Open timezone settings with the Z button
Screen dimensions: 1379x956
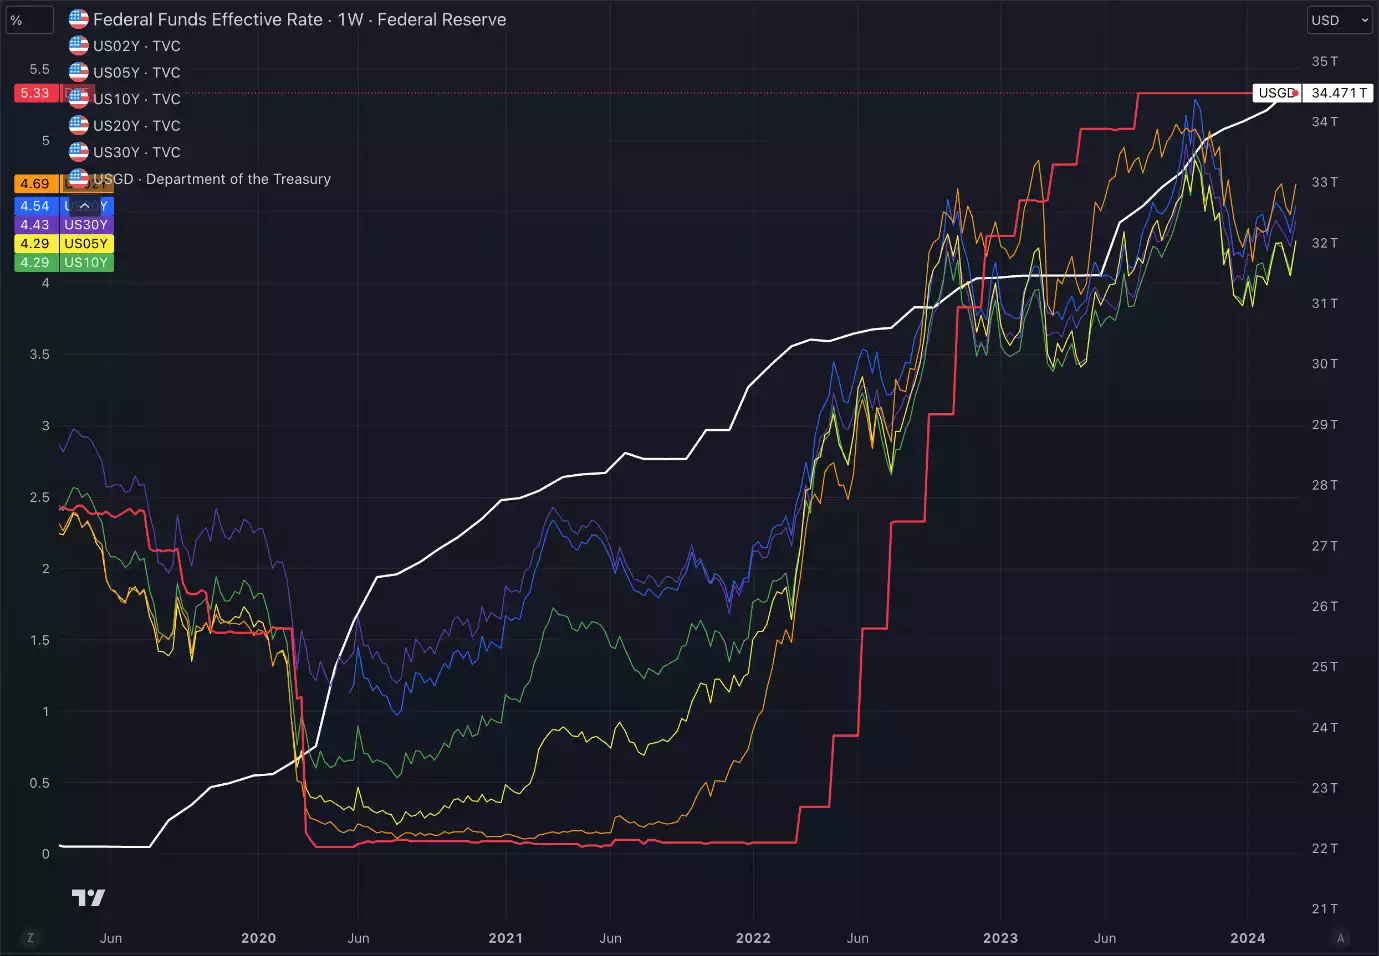tap(30, 938)
